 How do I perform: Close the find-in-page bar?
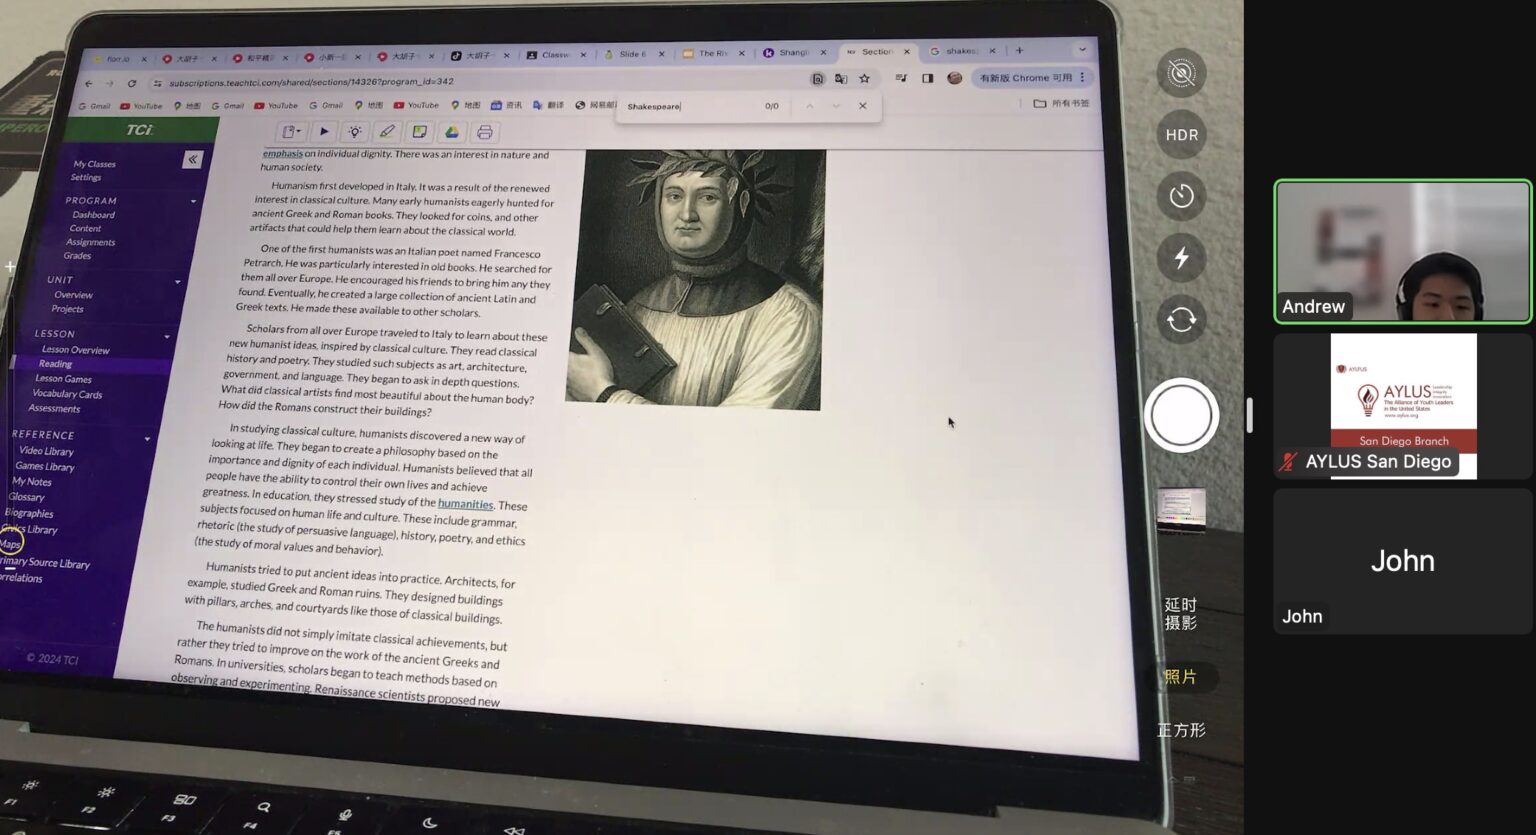coord(862,105)
